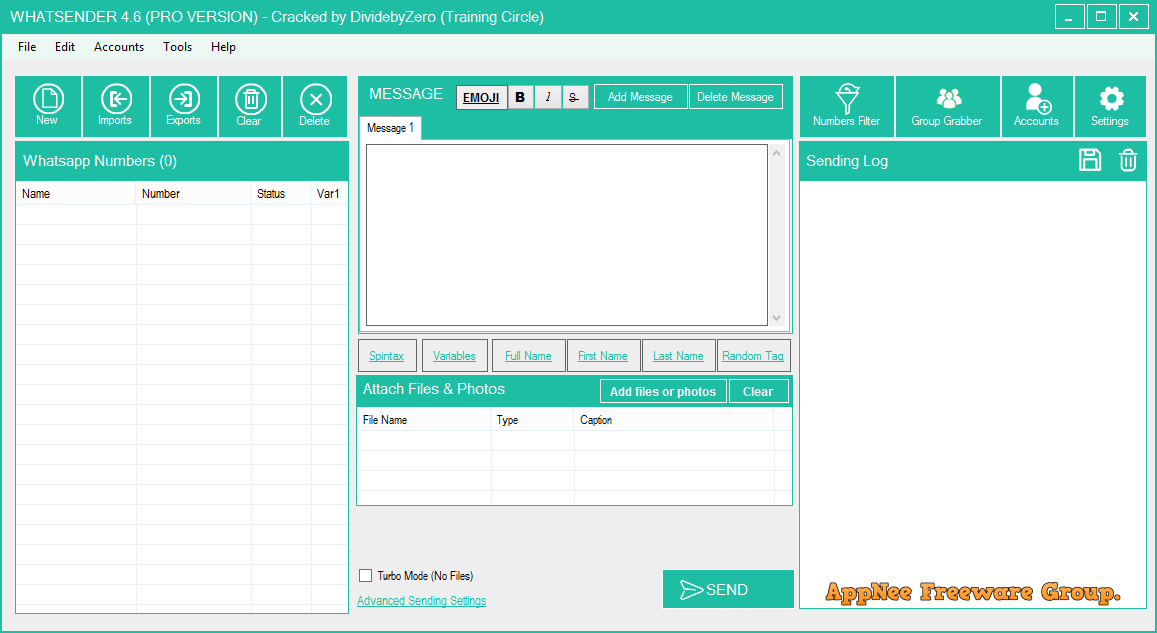Insert Full Name tag
Image resolution: width=1157 pixels, height=633 pixels.
pyautogui.click(x=528, y=356)
